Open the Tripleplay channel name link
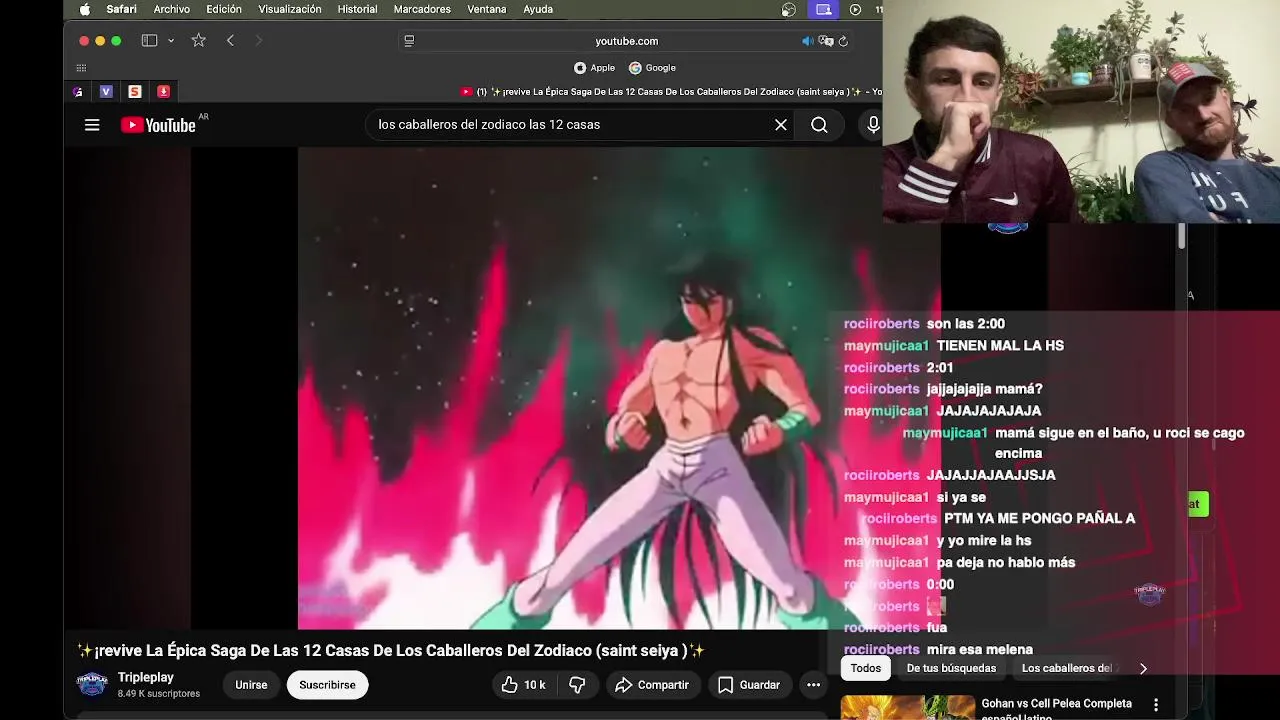This screenshot has height=720, width=1280. coord(146,678)
